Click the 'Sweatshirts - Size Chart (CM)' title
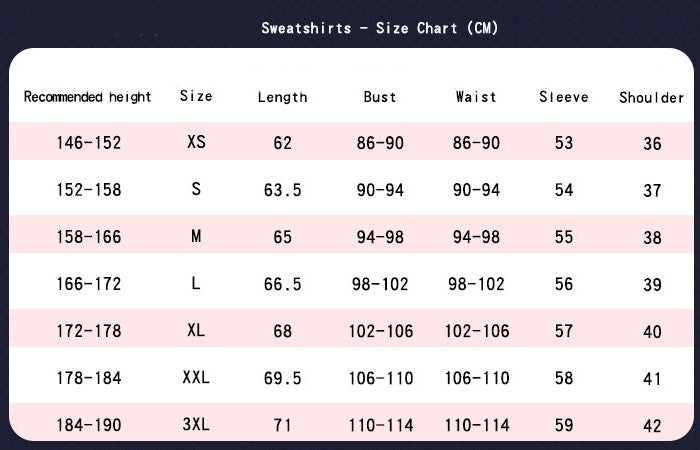The height and width of the screenshot is (450, 700). (x=380, y=28)
